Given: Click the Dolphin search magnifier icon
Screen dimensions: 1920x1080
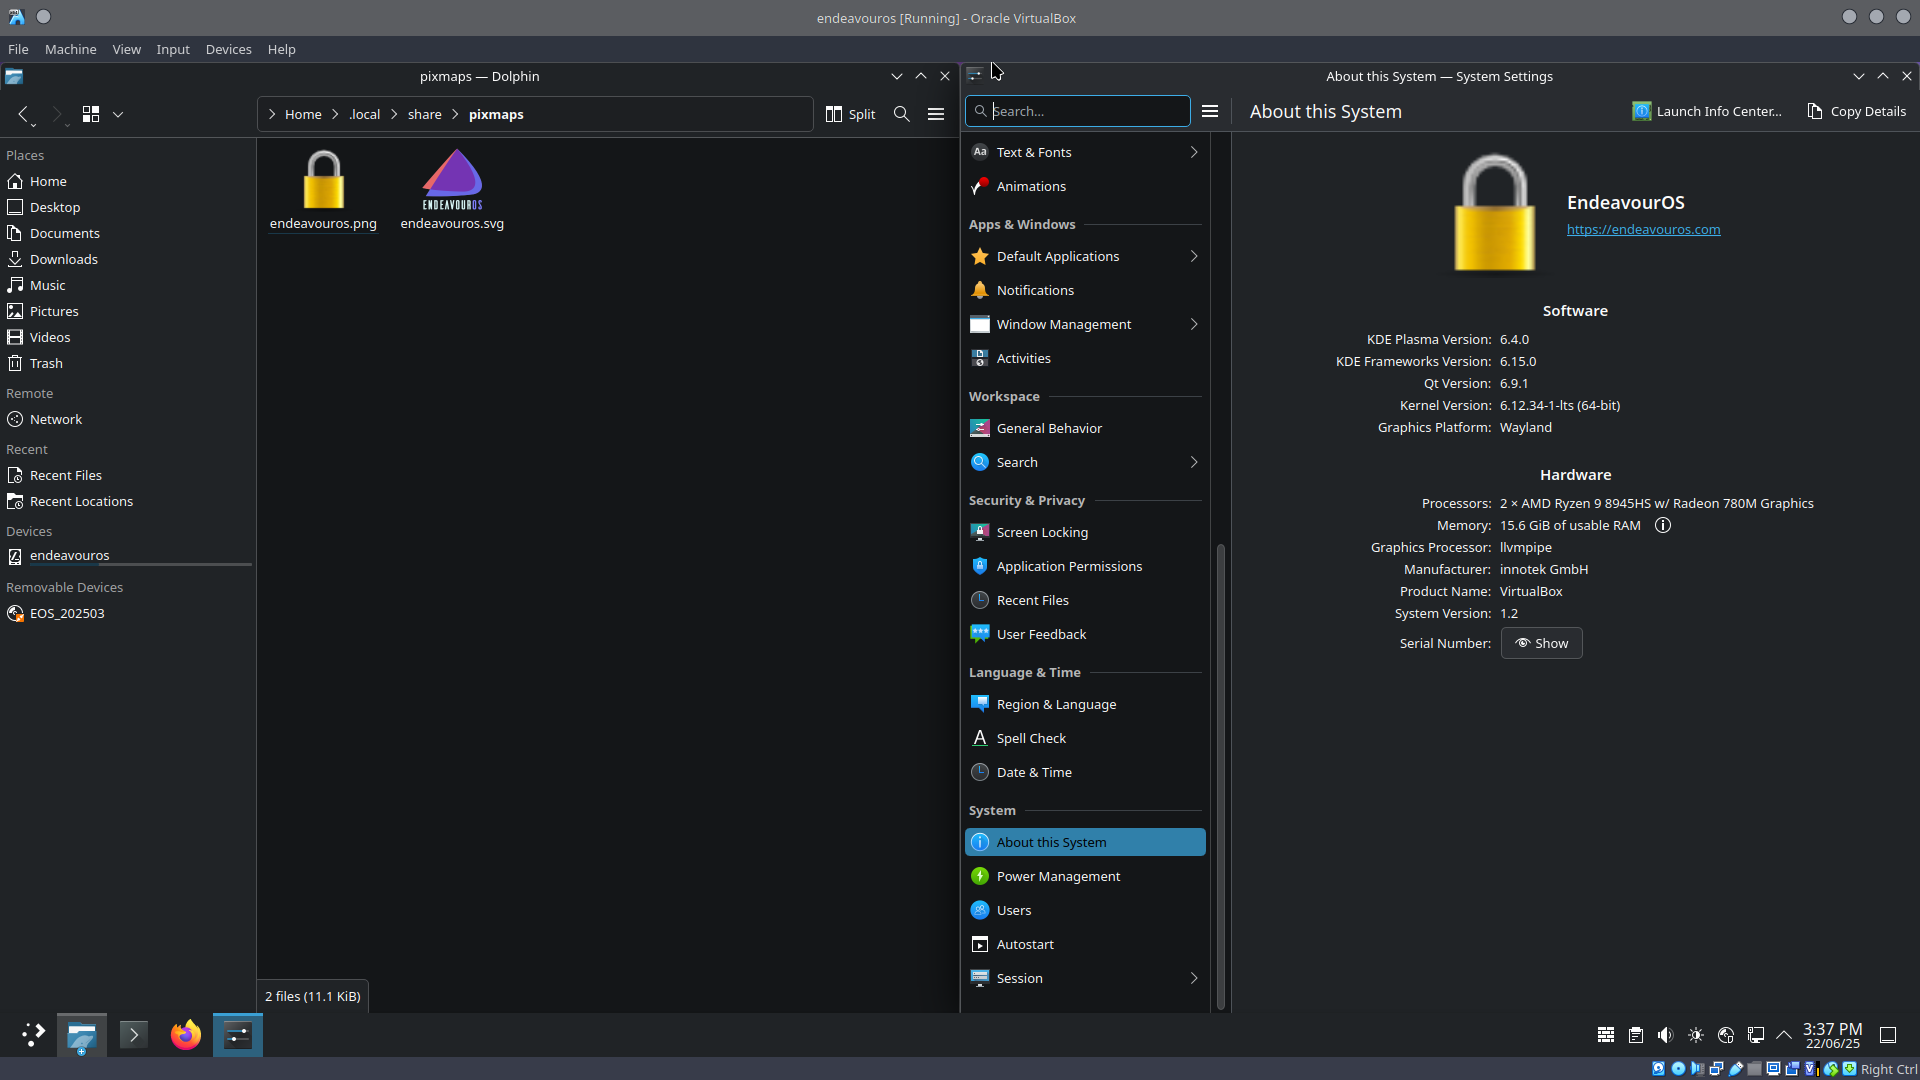Looking at the screenshot, I should pyautogui.click(x=901, y=114).
